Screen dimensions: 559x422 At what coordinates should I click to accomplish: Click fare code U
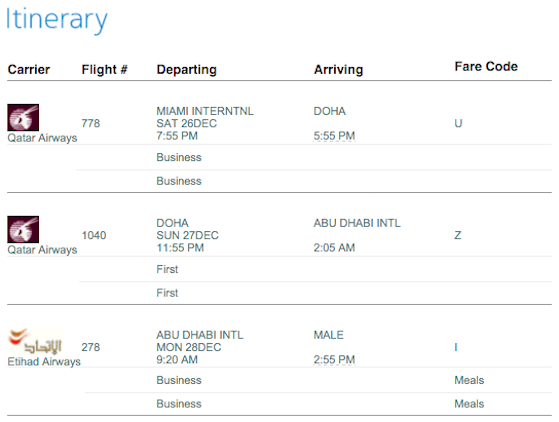(x=458, y=123)
